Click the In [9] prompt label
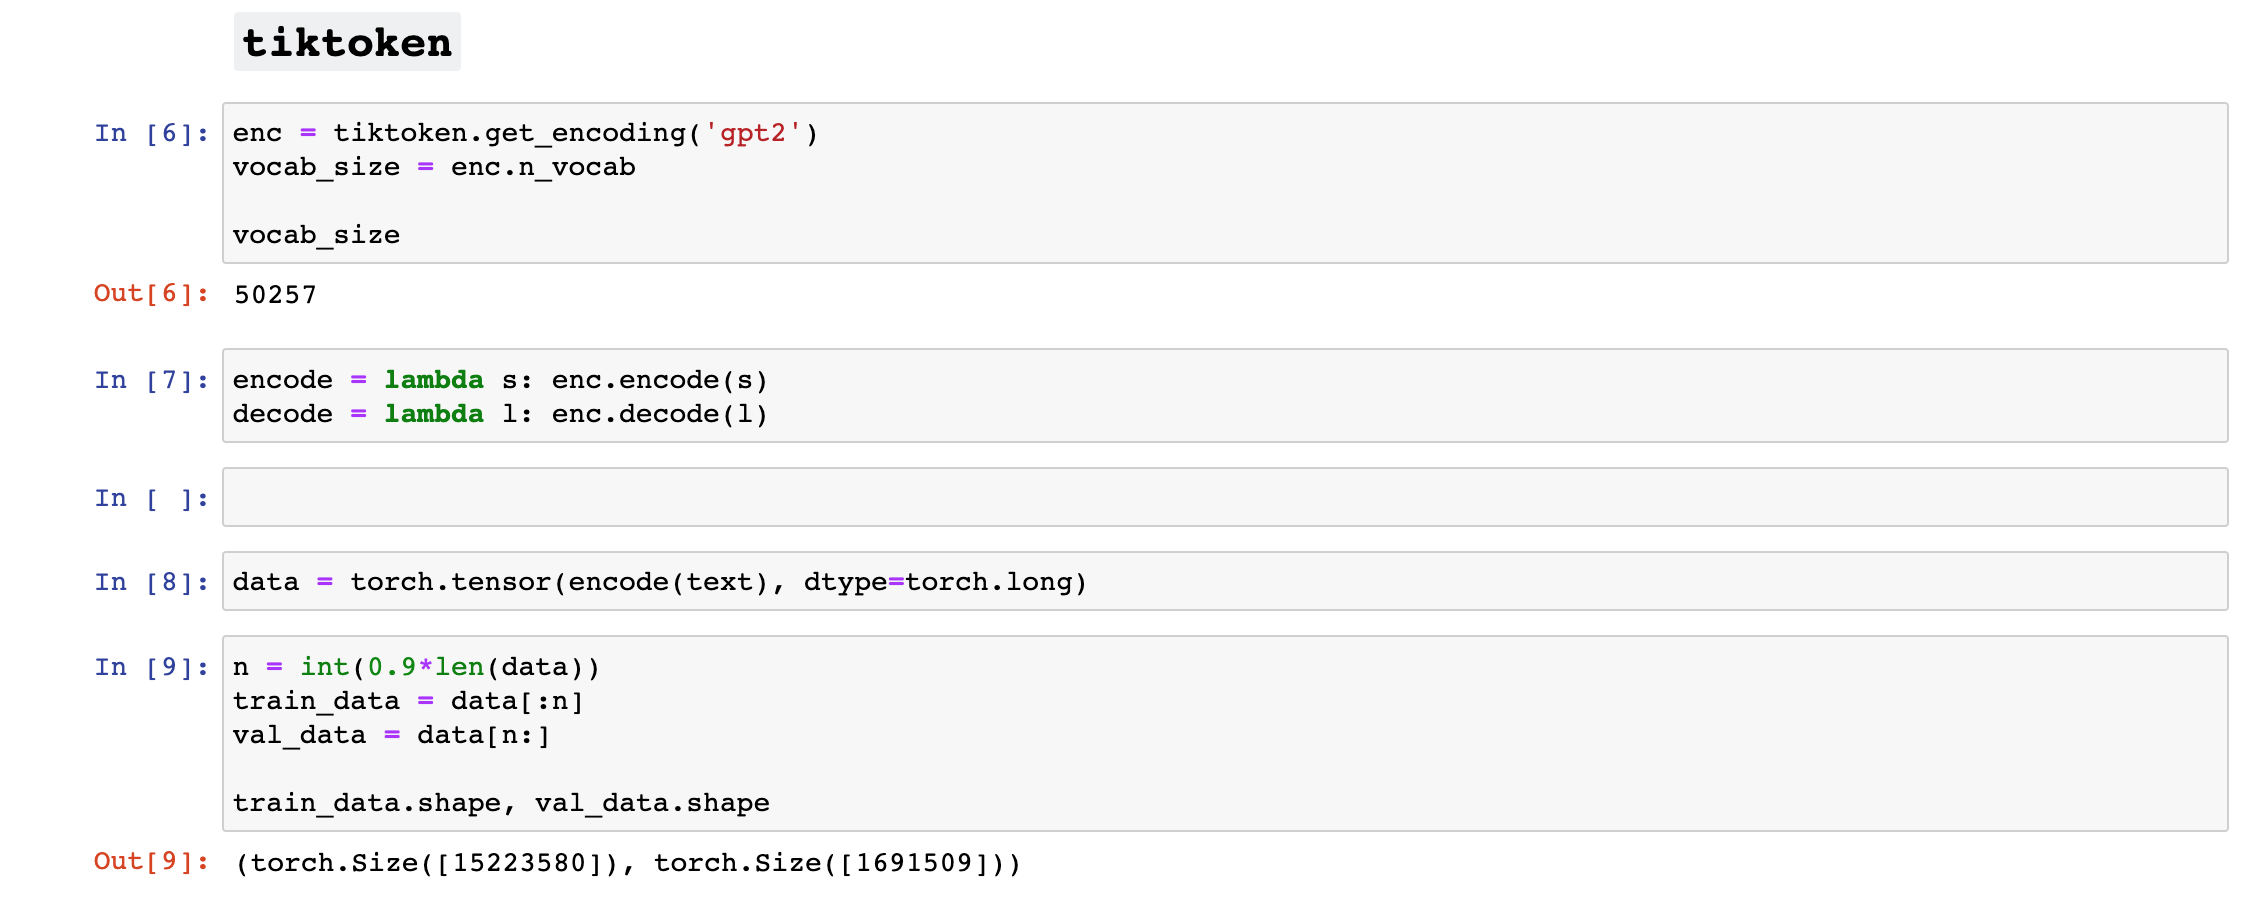The image size is (2262, 904). click(x=152, y=667)
